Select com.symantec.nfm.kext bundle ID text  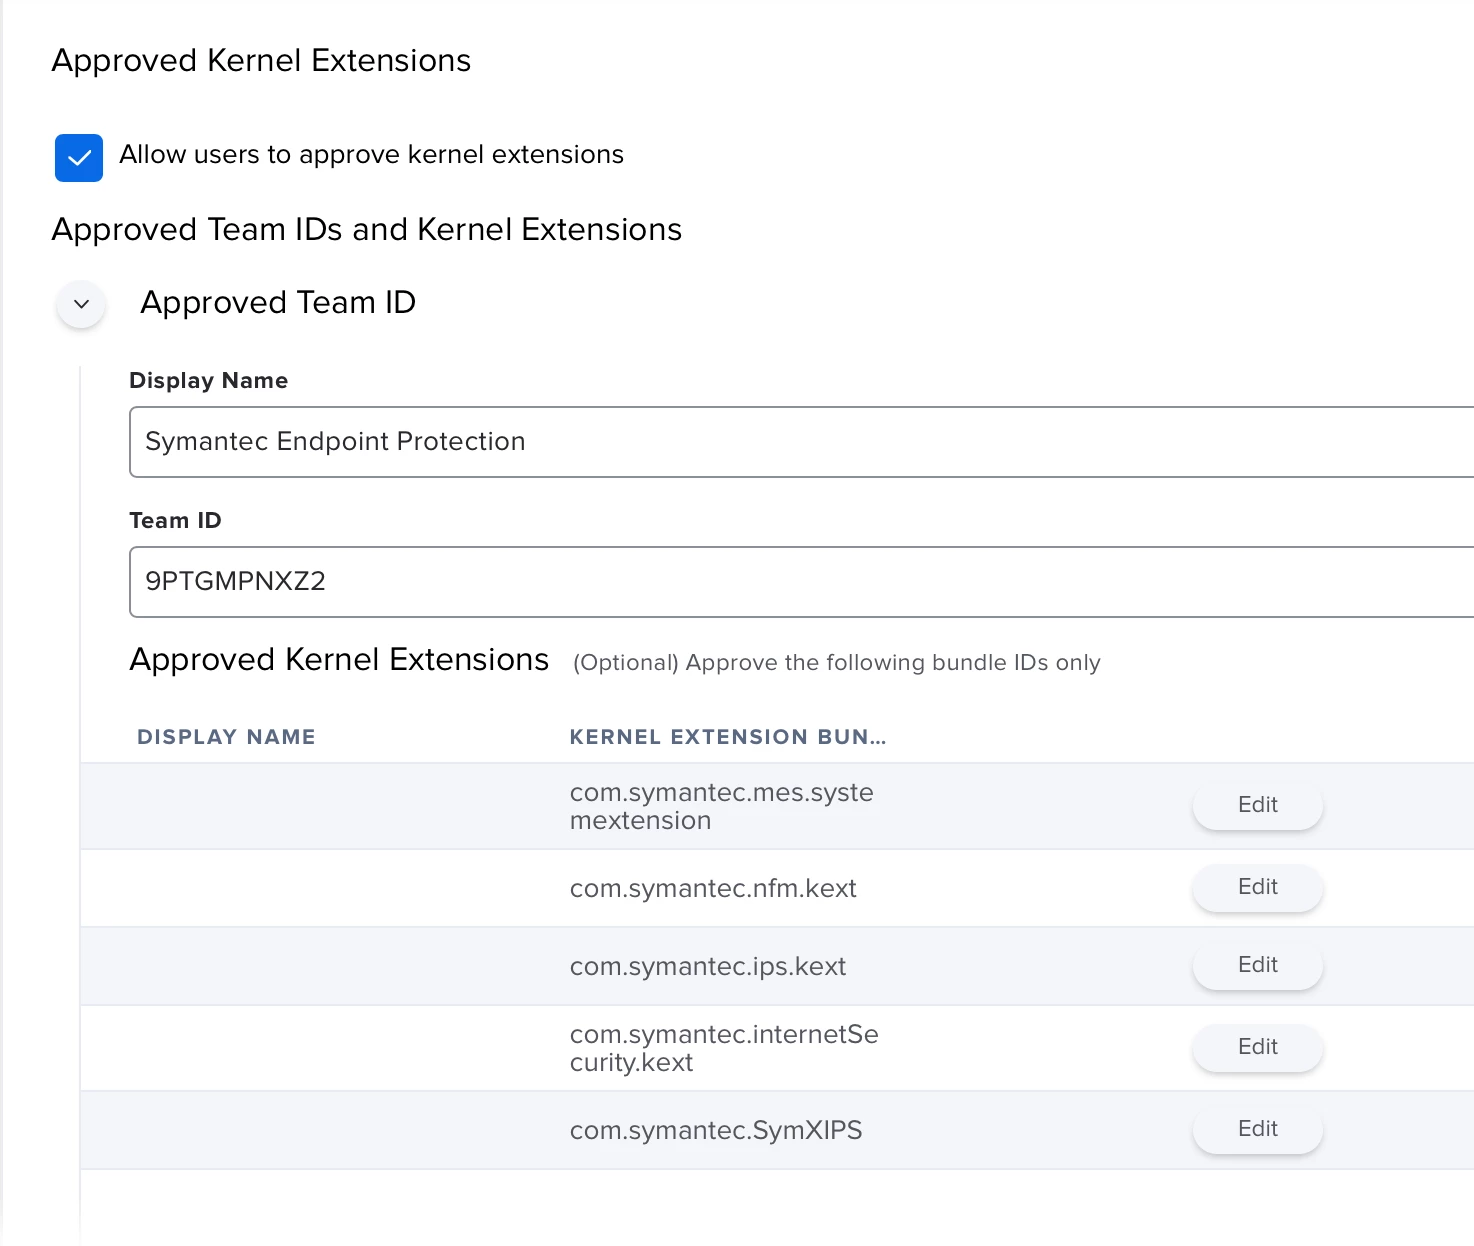[x=713, y=888]
